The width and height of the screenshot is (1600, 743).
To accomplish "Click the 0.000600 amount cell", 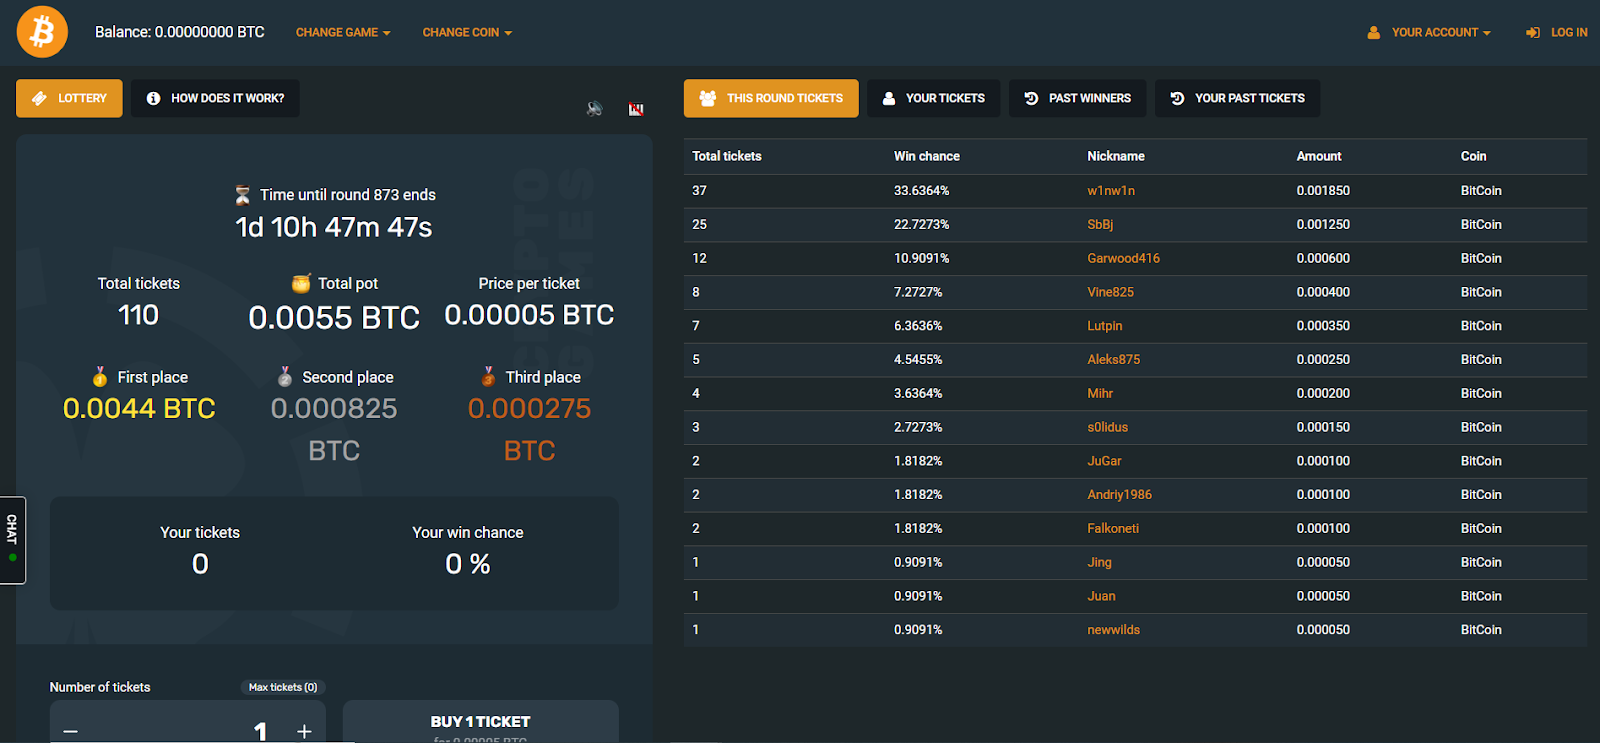I will pos(1323,258).
